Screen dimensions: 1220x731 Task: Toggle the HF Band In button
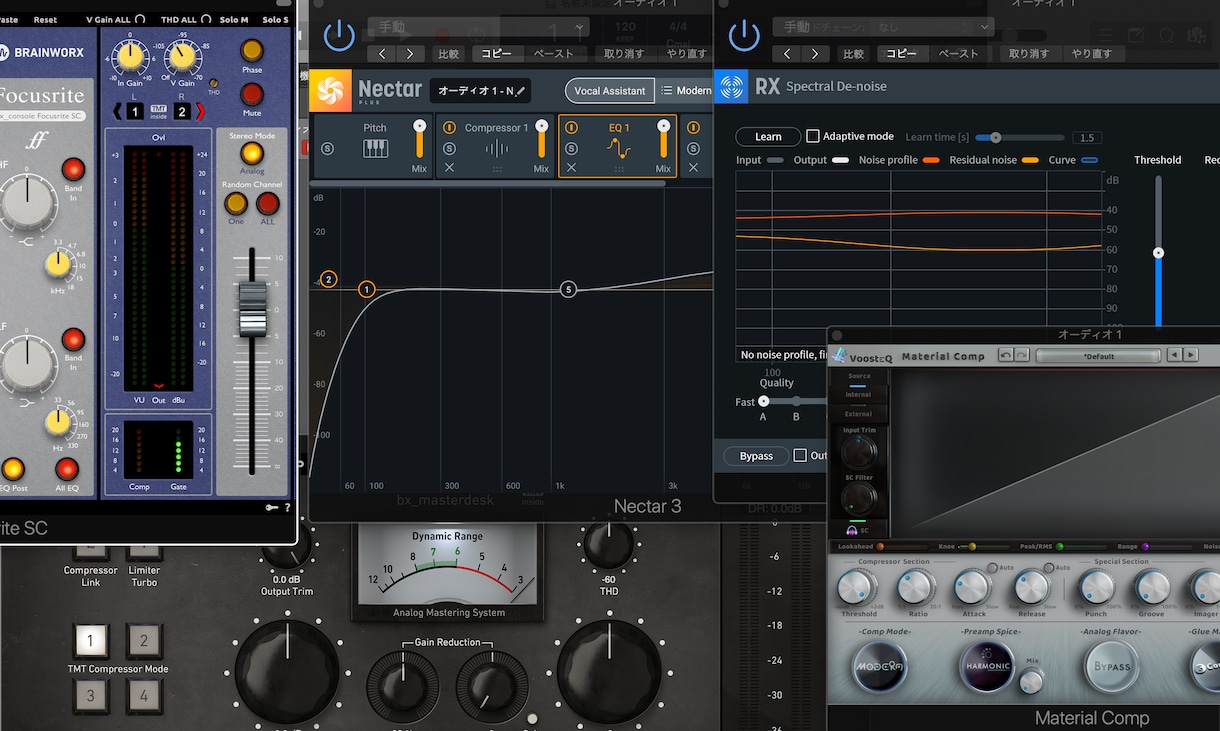(73, 169)
